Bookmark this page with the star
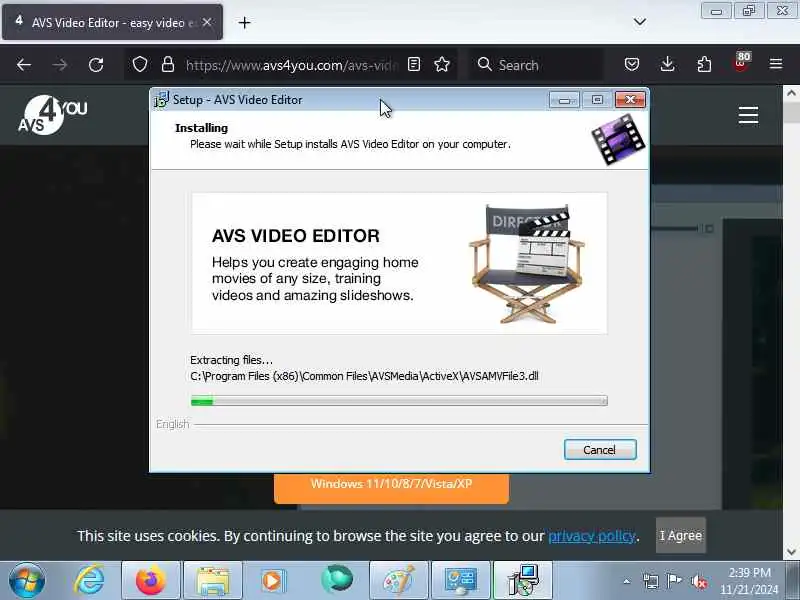 coord(442,64)
